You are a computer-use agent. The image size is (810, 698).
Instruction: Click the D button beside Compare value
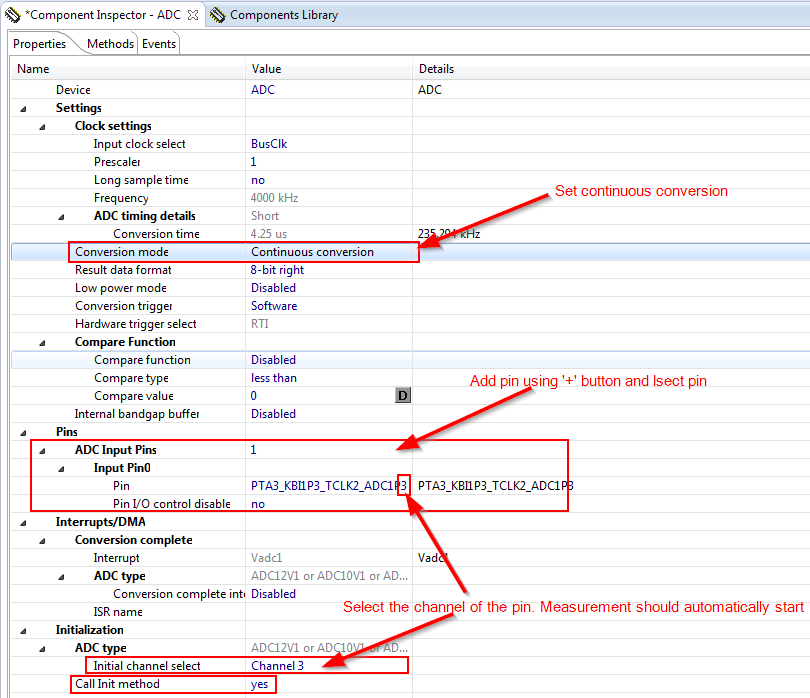(x=402, y=396)
